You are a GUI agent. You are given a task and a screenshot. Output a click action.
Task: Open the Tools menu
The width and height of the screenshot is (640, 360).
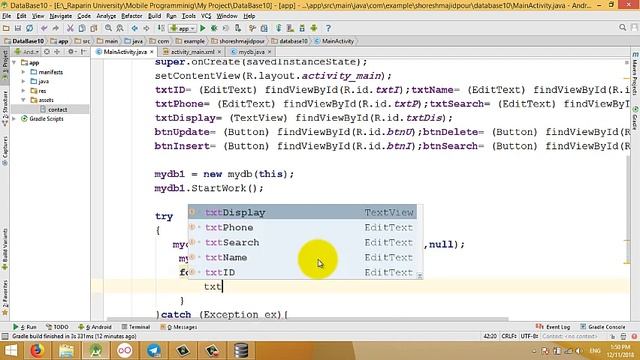(x=189, y=16)
